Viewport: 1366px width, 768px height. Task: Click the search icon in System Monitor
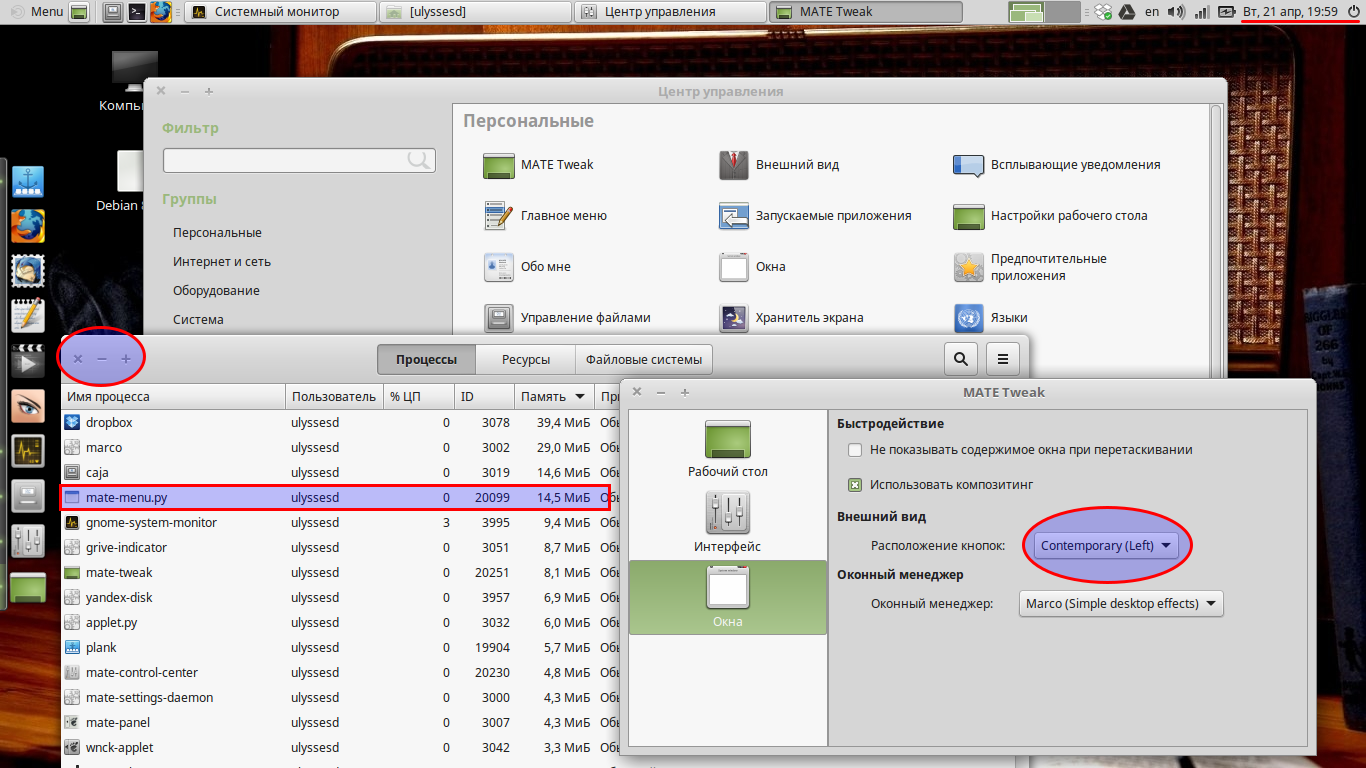960,358
